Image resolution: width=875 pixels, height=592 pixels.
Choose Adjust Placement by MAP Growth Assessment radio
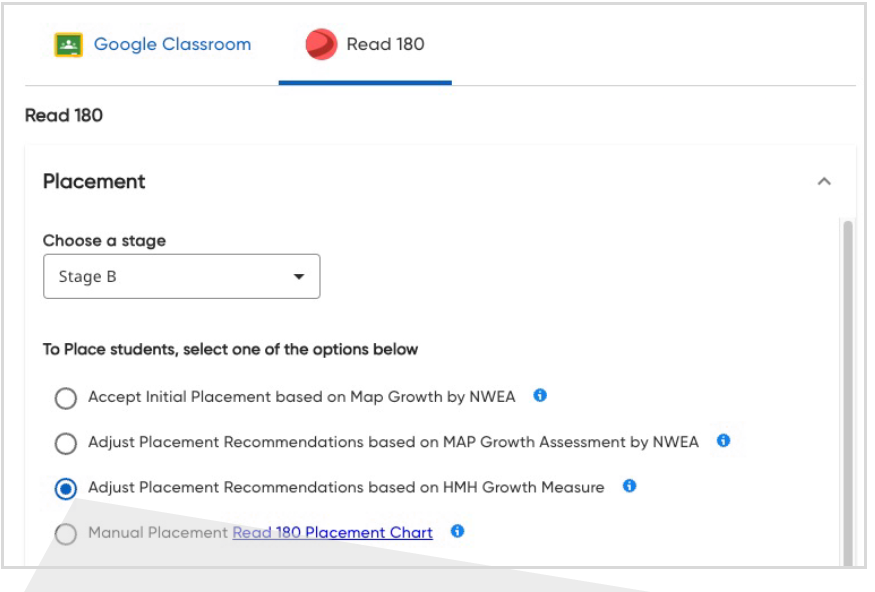(66, 443)
